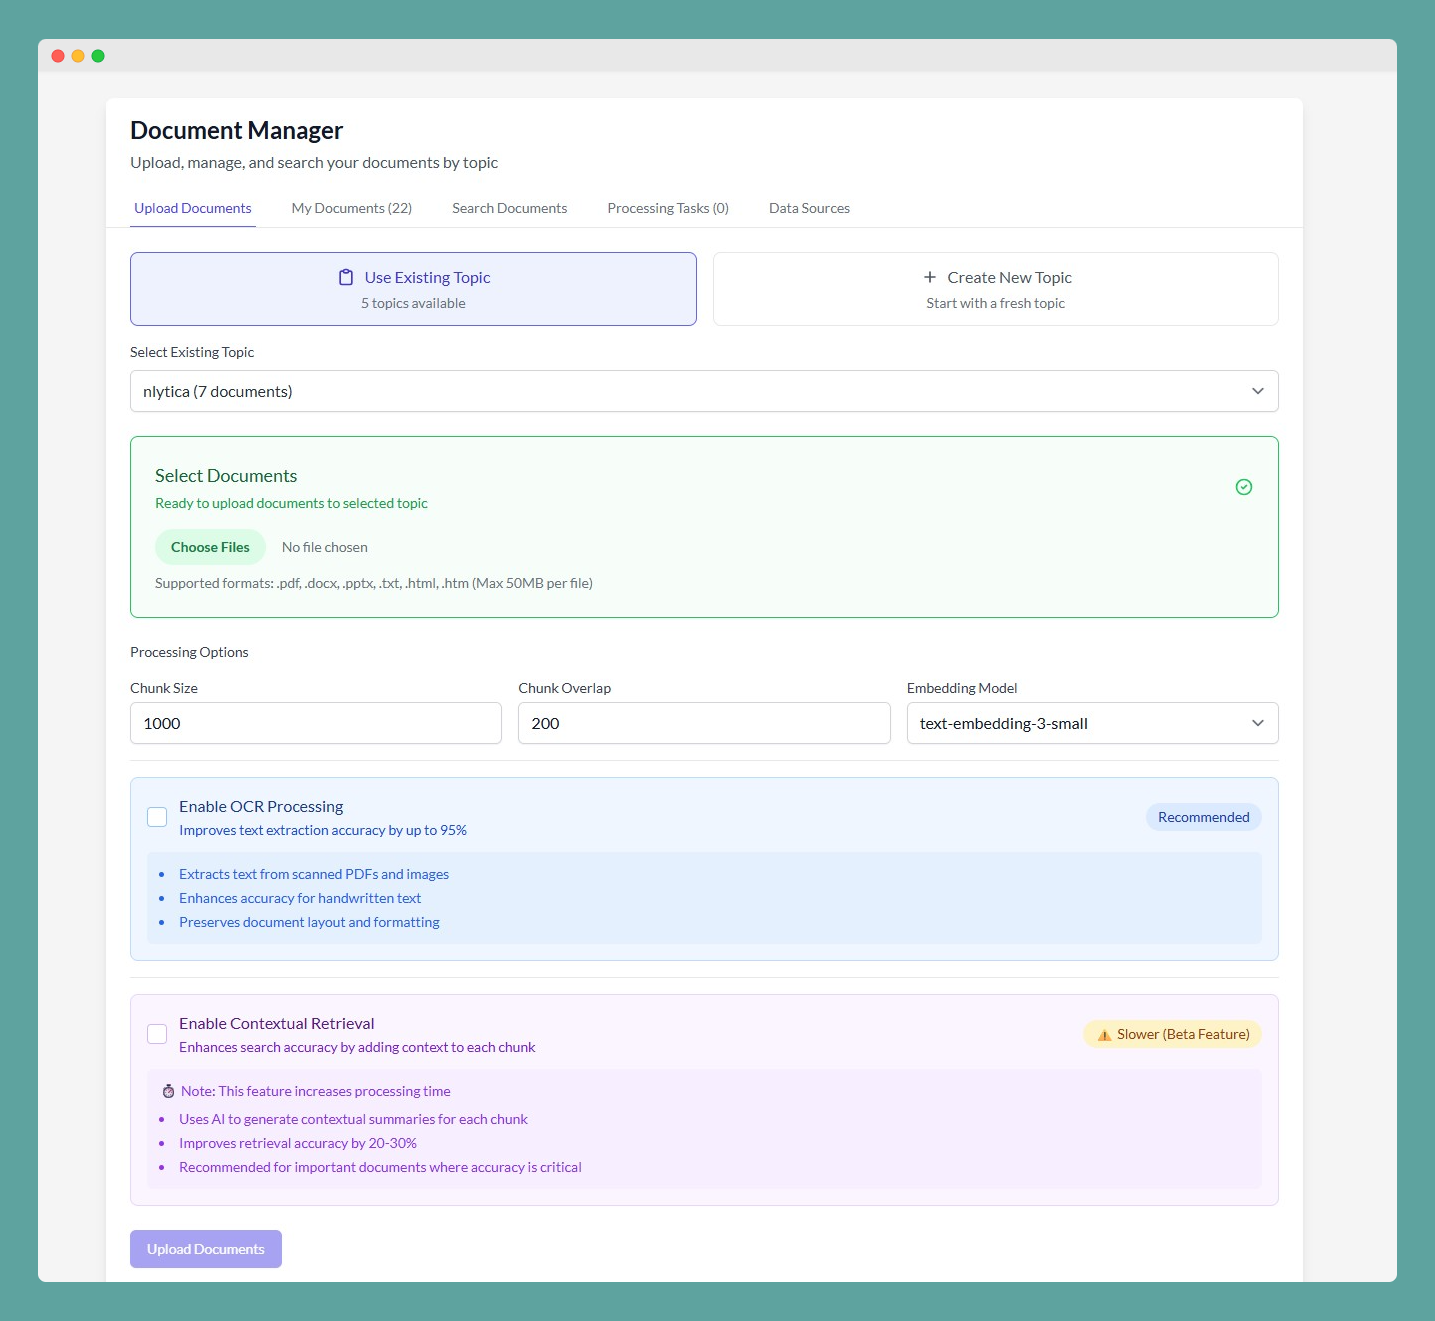The width and height of the screenshot is (1435, 1321).
Task: Click 'Recommended for important documents' line
Action: pos(380,1167)
